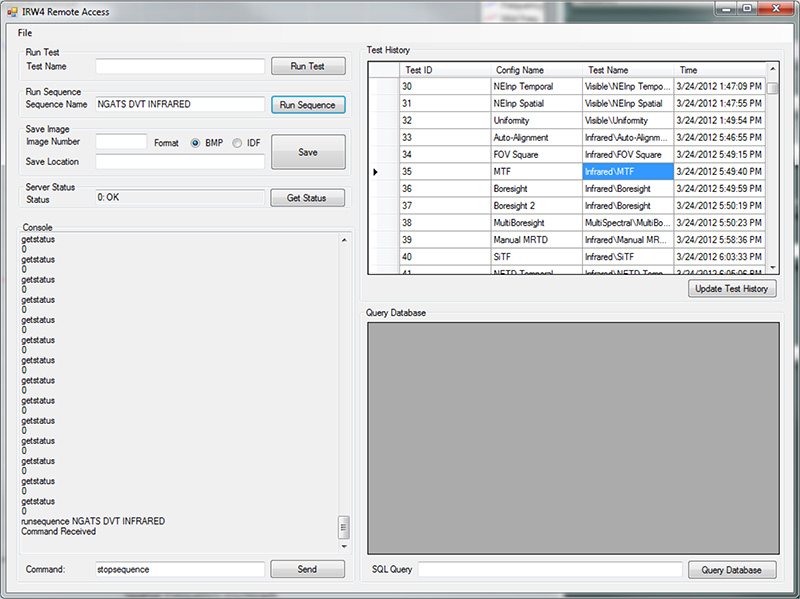This screenshot has width=800, height=599.
Task: Select the IDF format radio button
Action: coord(237,143)
